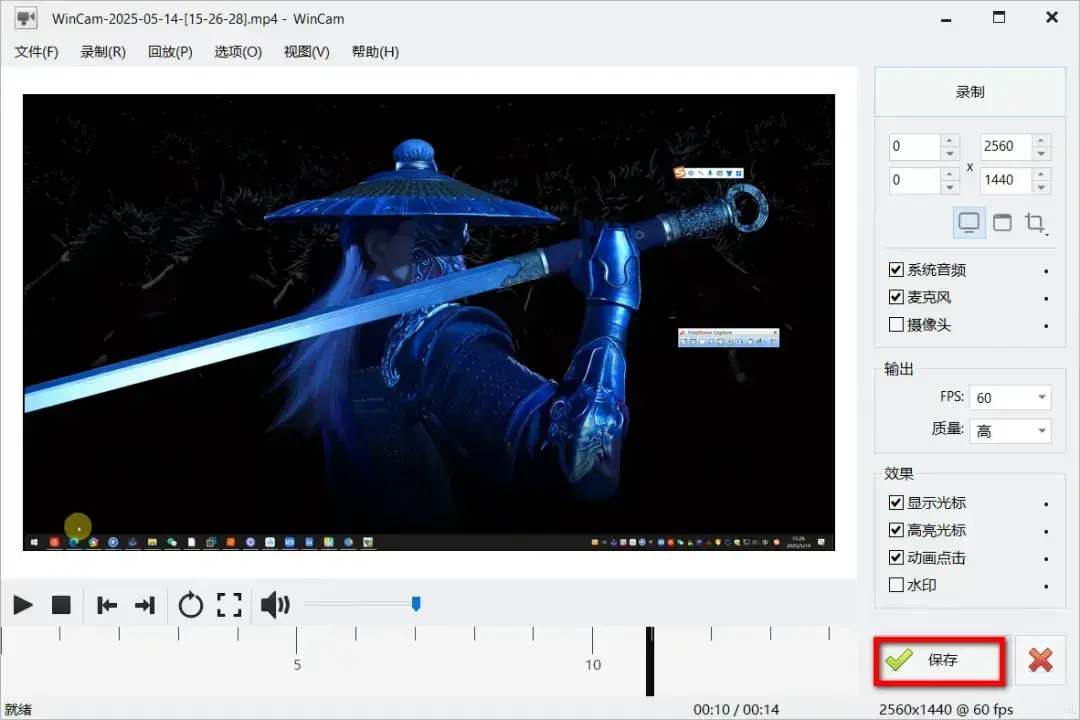Choose the crop region capture icon
This screenshot has width=1080, height=720.
click(x=1036, y=222)
